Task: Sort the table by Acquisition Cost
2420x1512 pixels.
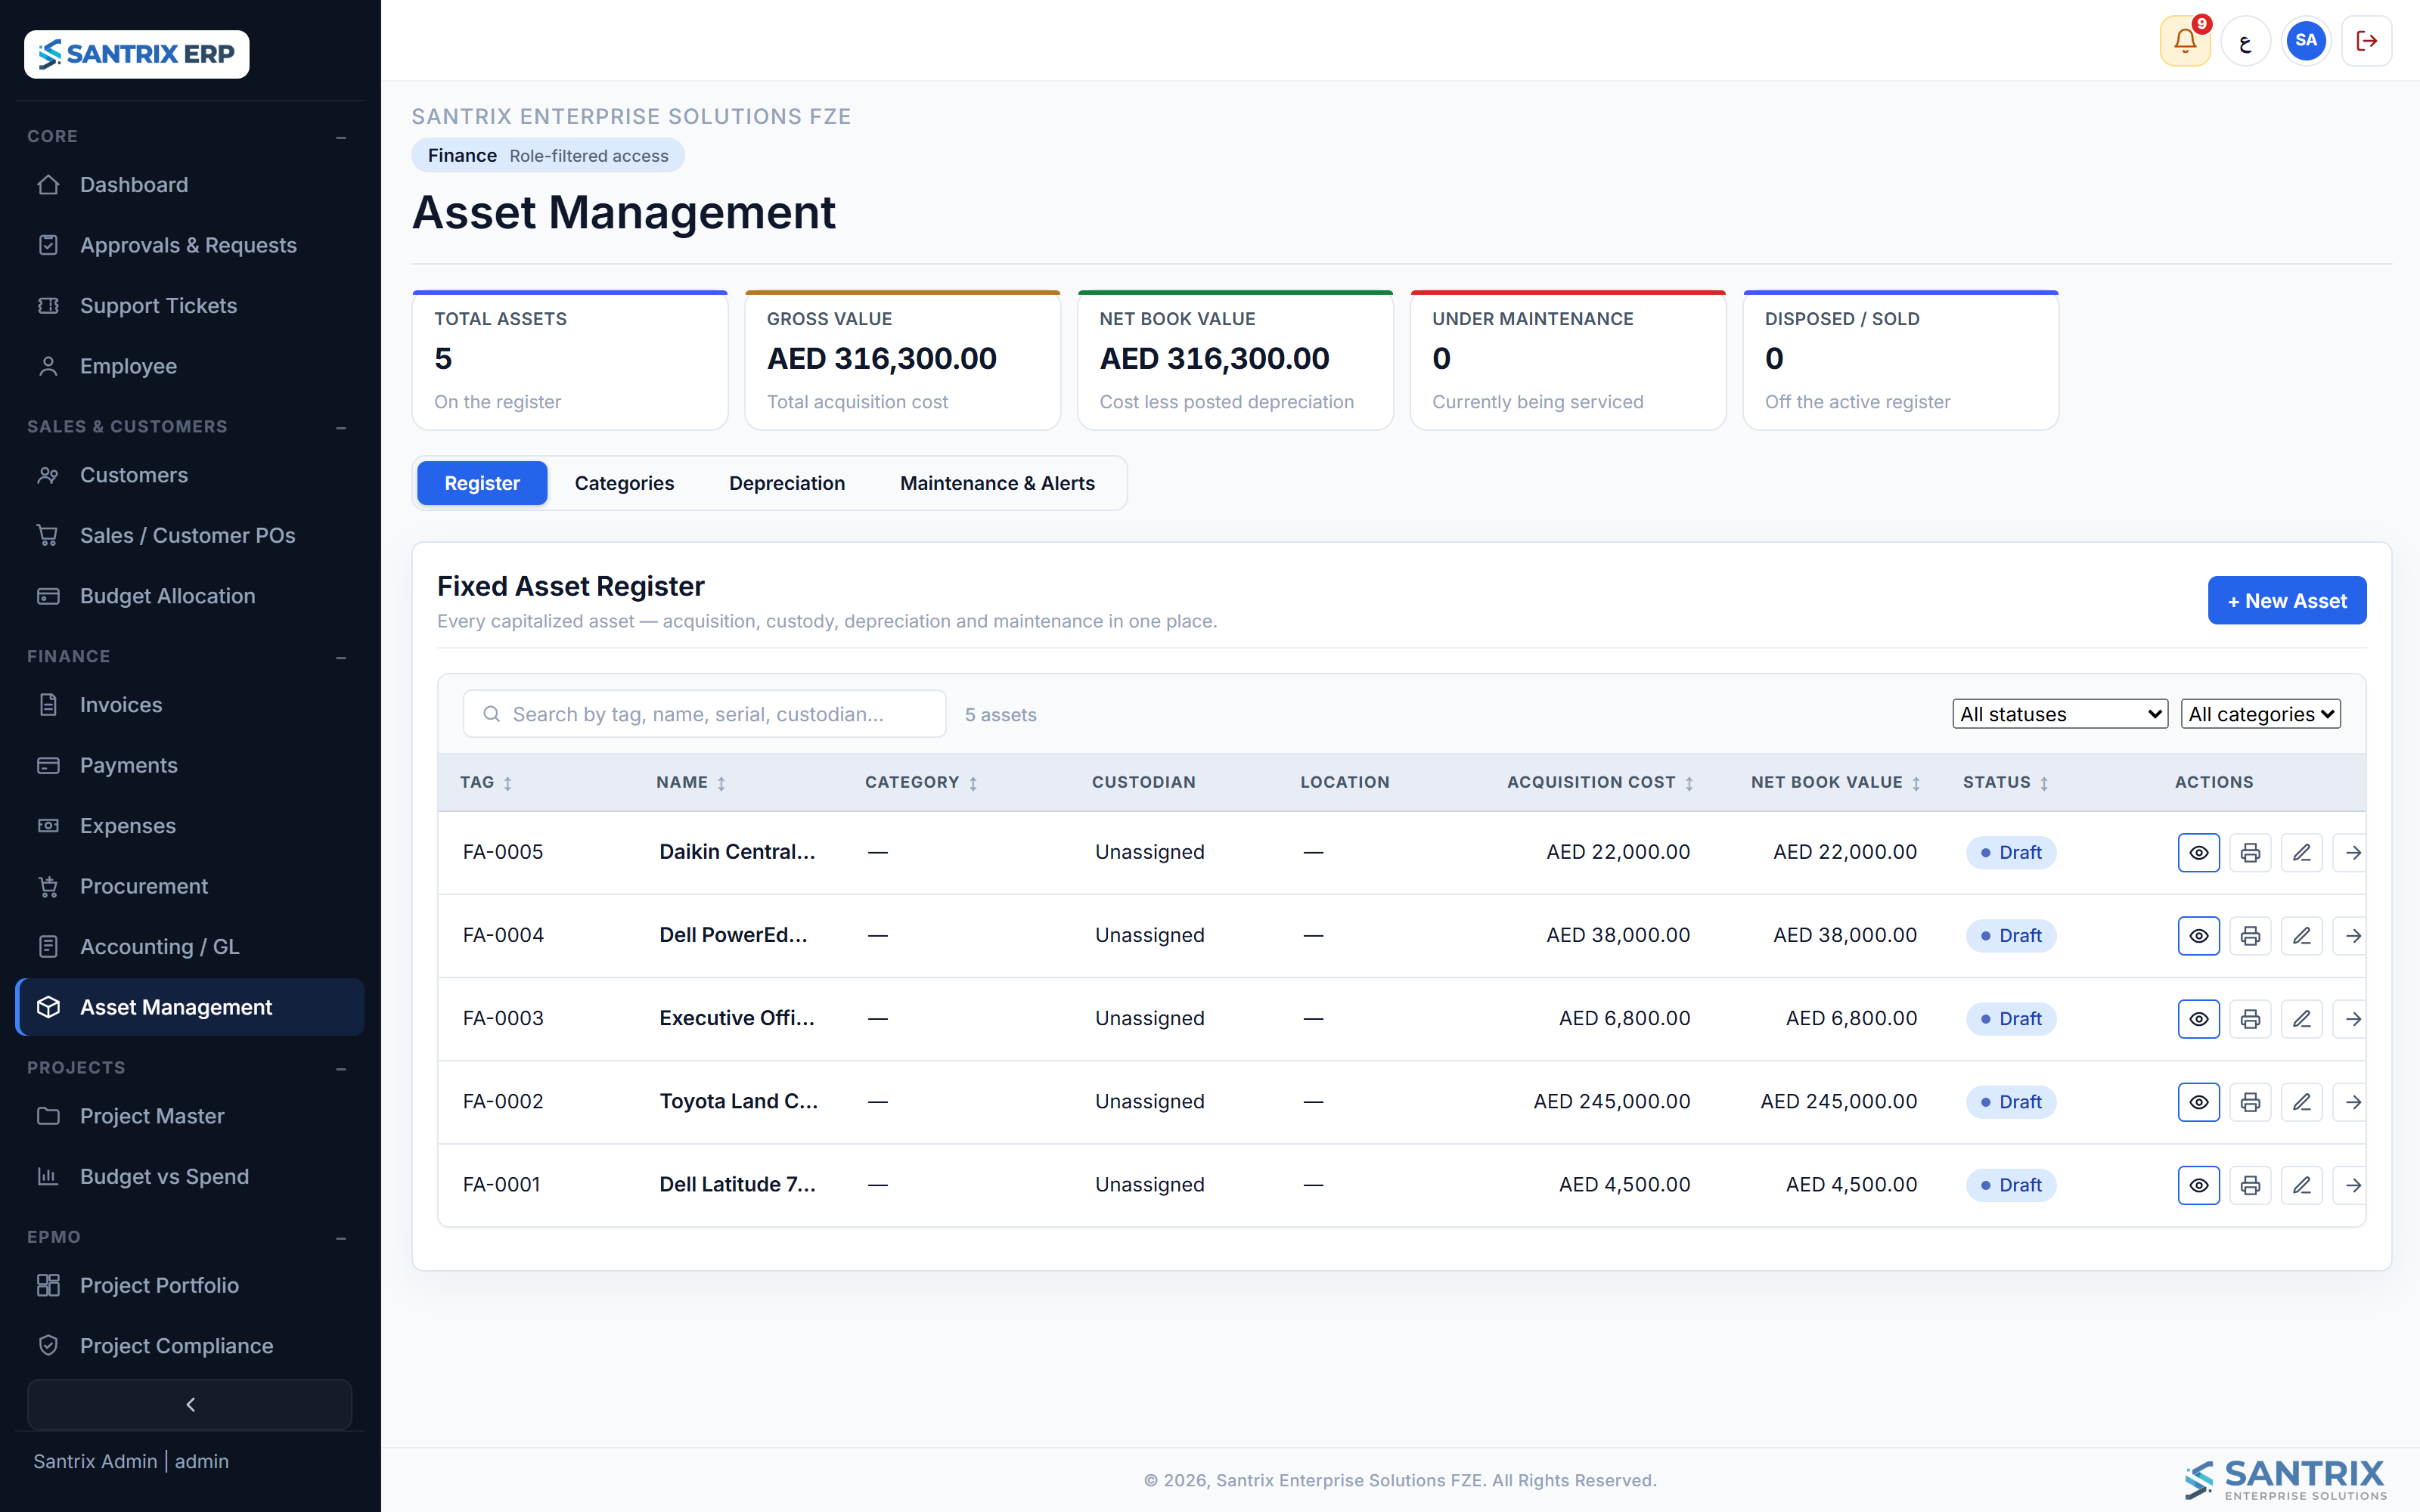Action: [x=1600, y=782]
